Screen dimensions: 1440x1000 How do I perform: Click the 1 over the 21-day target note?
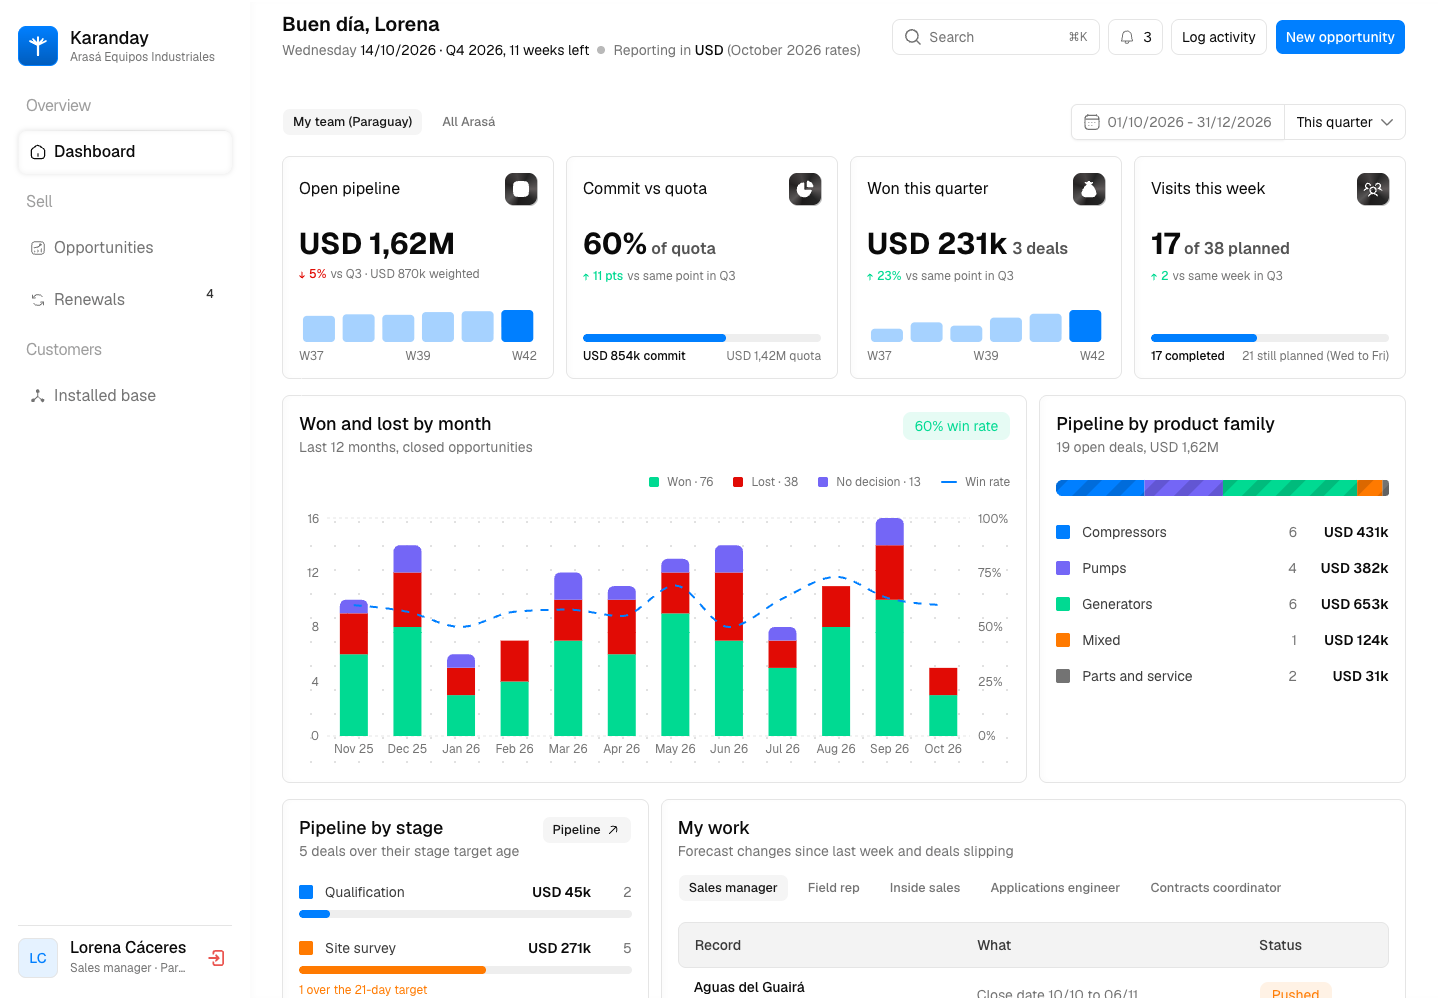coord(363,990)
